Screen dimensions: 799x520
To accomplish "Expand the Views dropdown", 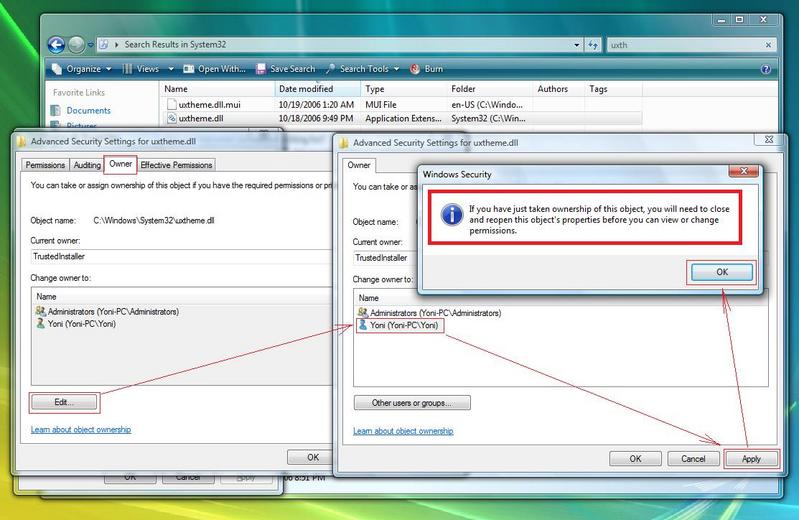I will [148, 69].
